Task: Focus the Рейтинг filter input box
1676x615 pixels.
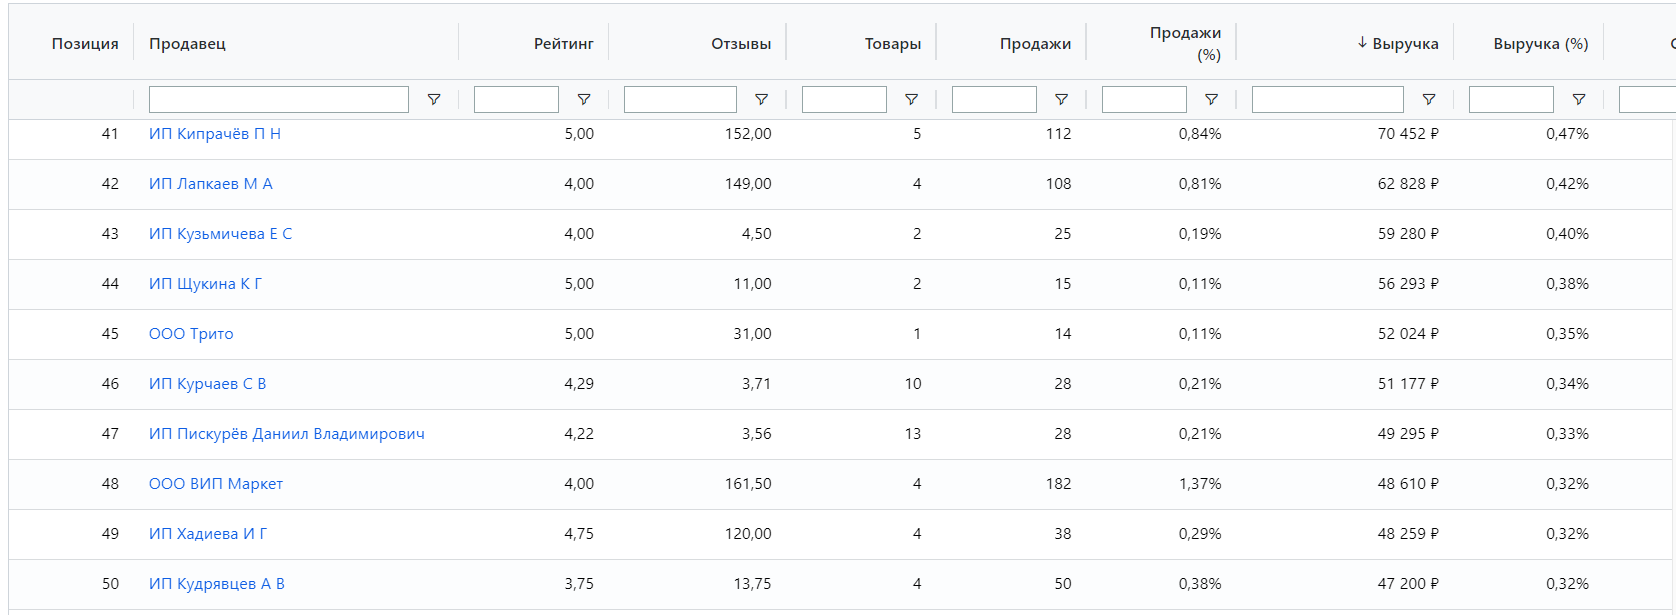Action: pyautogui.click(x=516, y=100)
